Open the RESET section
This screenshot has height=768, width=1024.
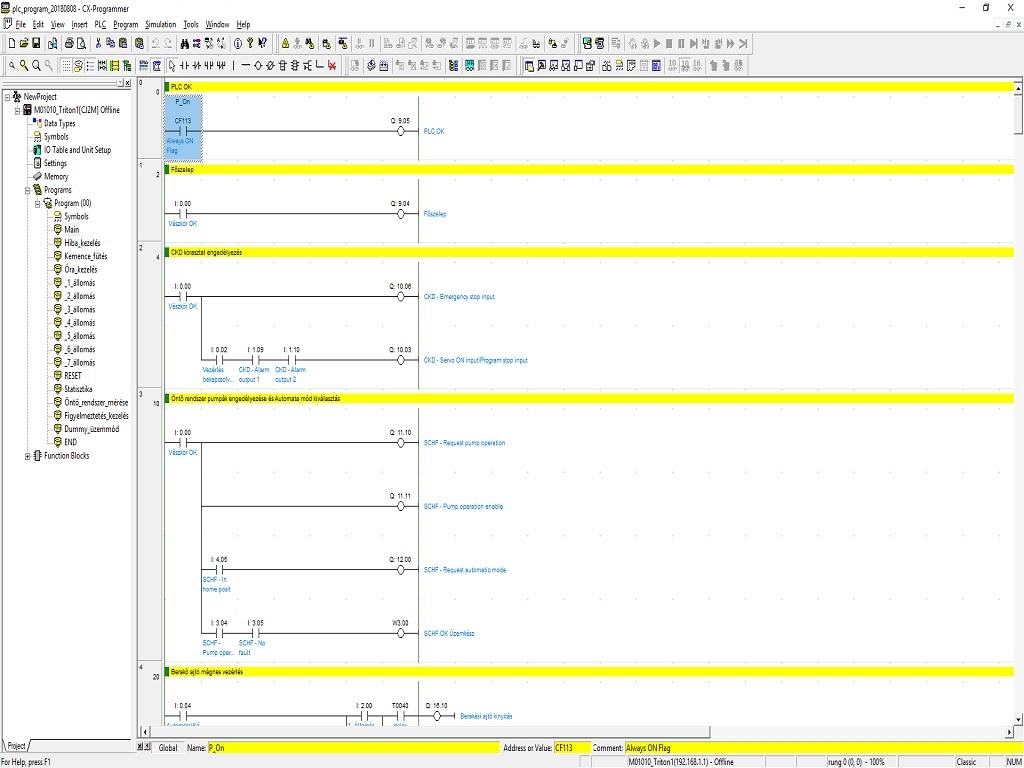73,376
